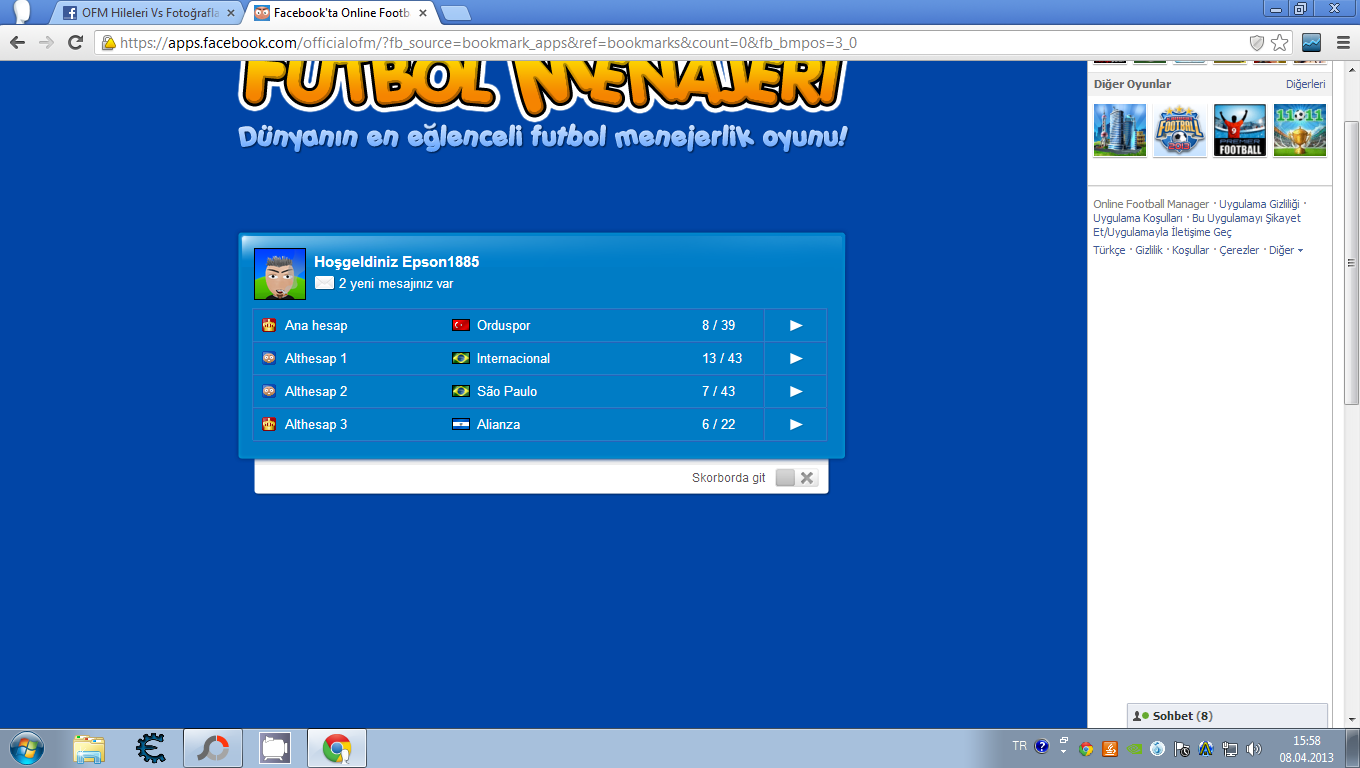Open the Çerezler link
The image size is (1360, 768).
(x=1241, y=250)
